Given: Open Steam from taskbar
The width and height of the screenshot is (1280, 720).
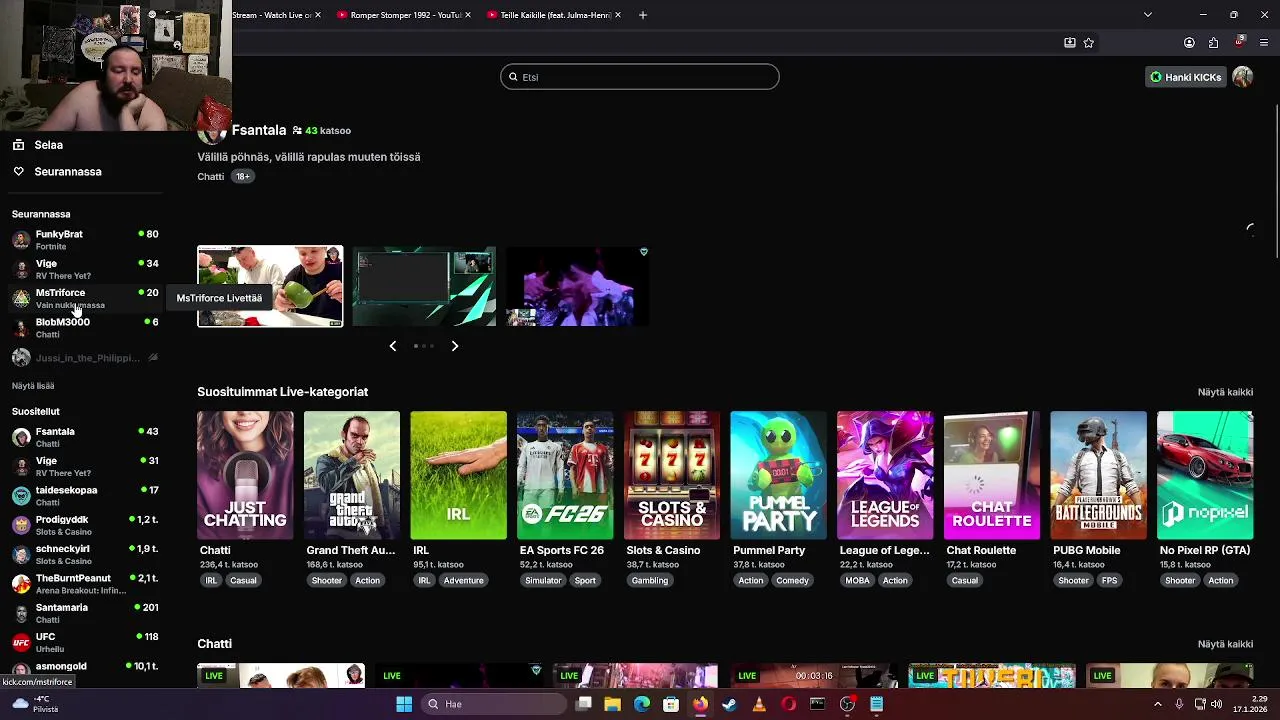Looking at the screenshot, I should (730, 704).
